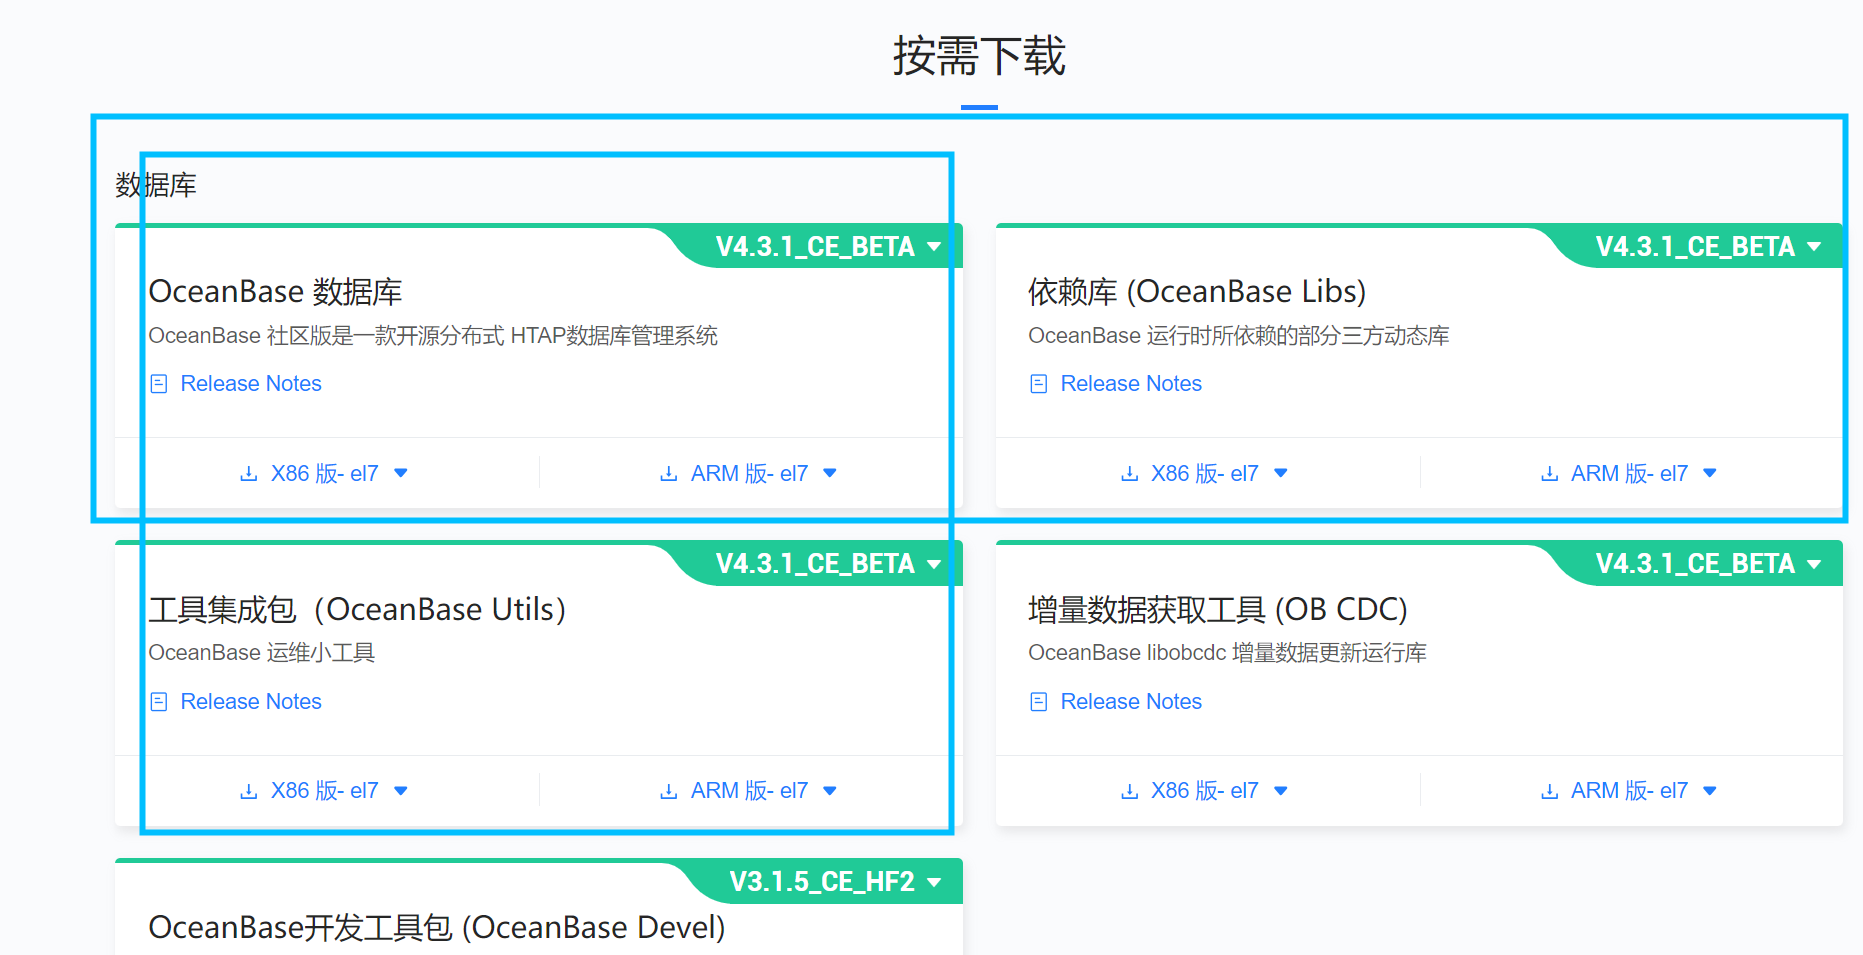Open Release Notes for 工具集成包 OceanBase Utils
The height and width of the screenshot is (955, 1863).
click(251, 702)
